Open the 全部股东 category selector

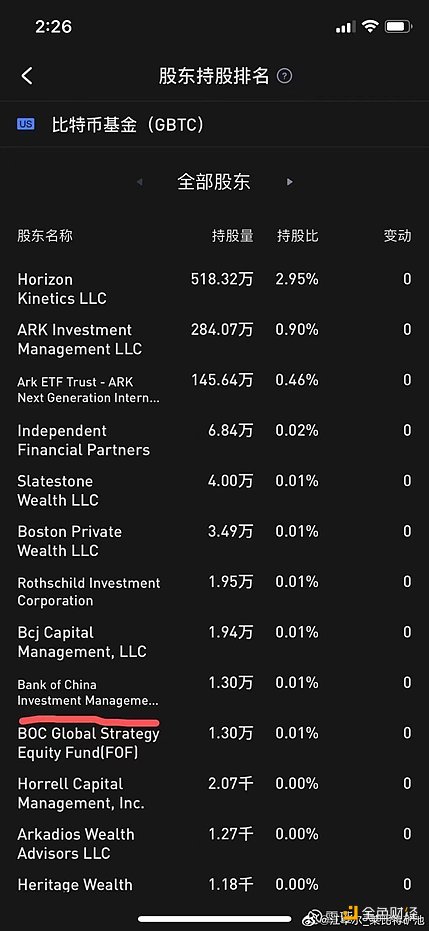[214, 182]
